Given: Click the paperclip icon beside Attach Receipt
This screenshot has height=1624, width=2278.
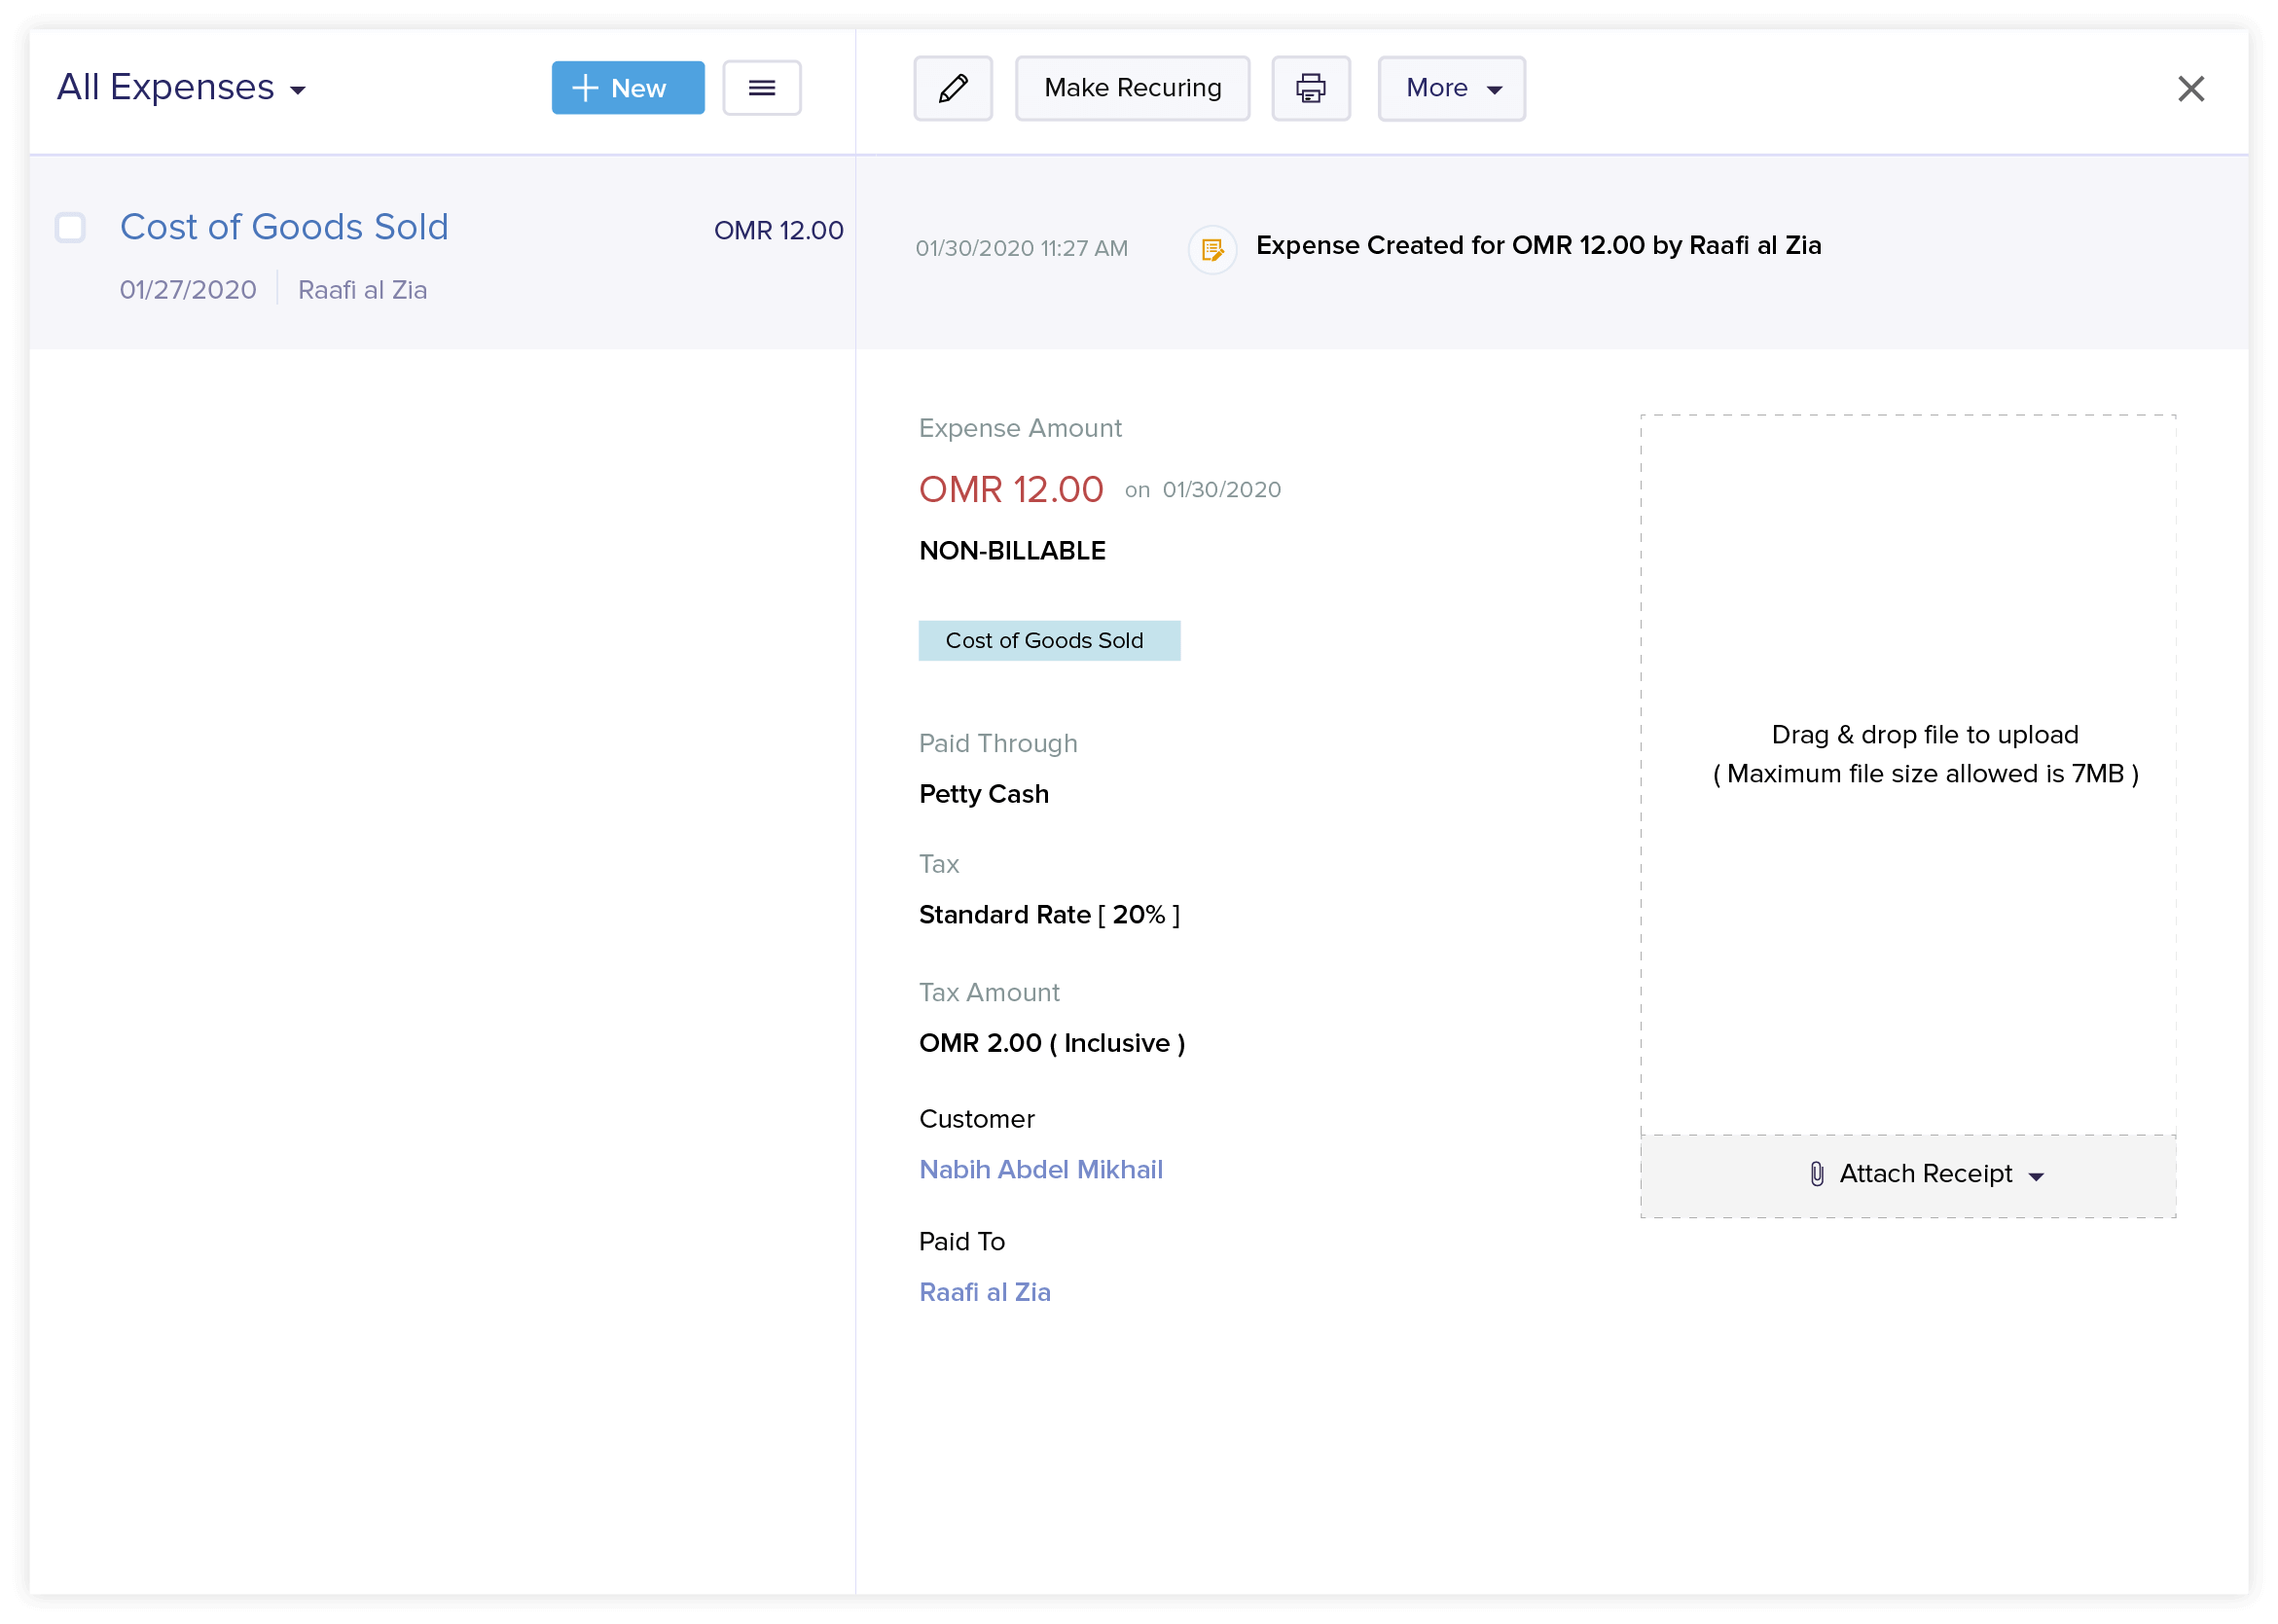Looking at the screenshot, I should point(1817,1174).
